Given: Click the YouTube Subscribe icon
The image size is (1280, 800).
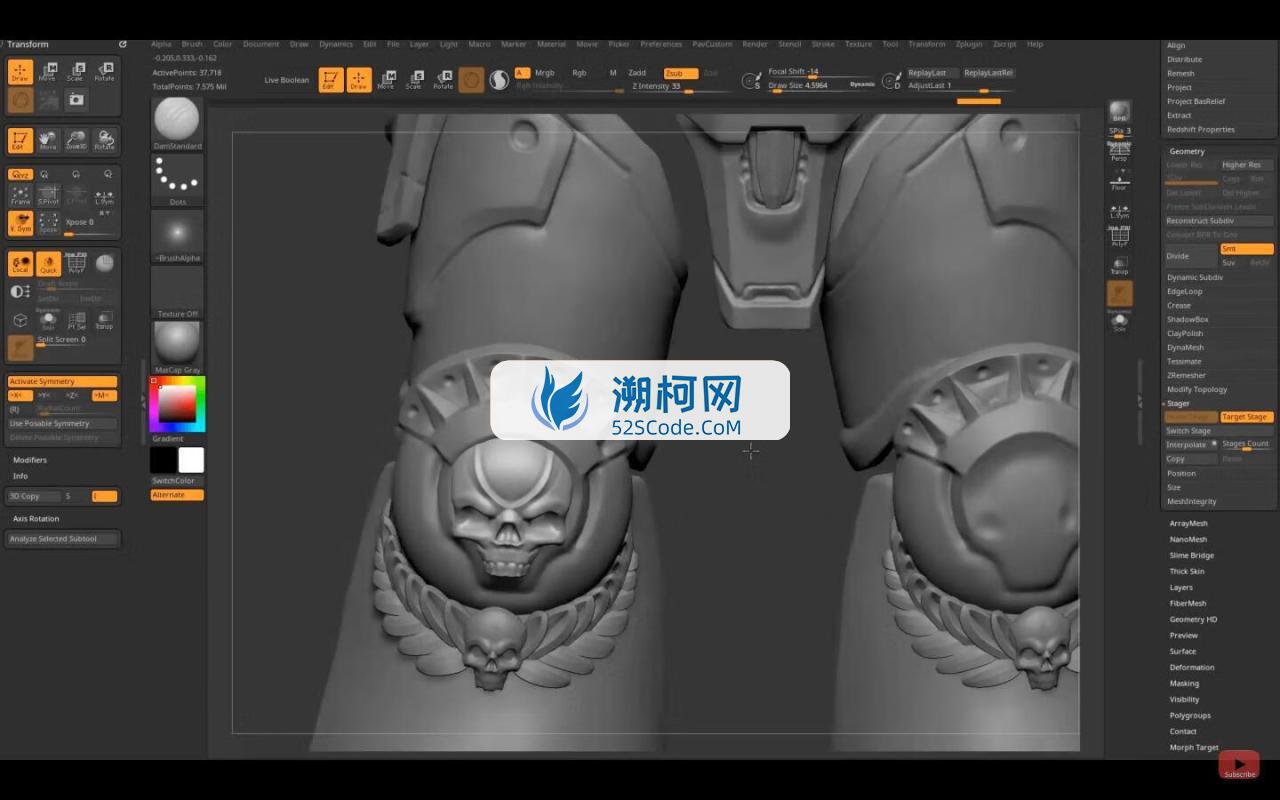Looking at the screenshot, I should tap(1239, 765).
